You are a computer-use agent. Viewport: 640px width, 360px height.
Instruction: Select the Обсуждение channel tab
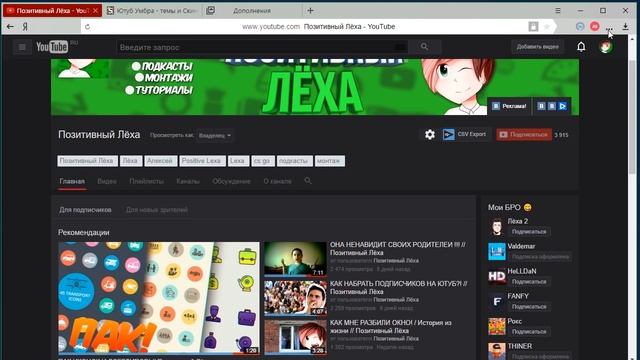(x=231, y=181)
